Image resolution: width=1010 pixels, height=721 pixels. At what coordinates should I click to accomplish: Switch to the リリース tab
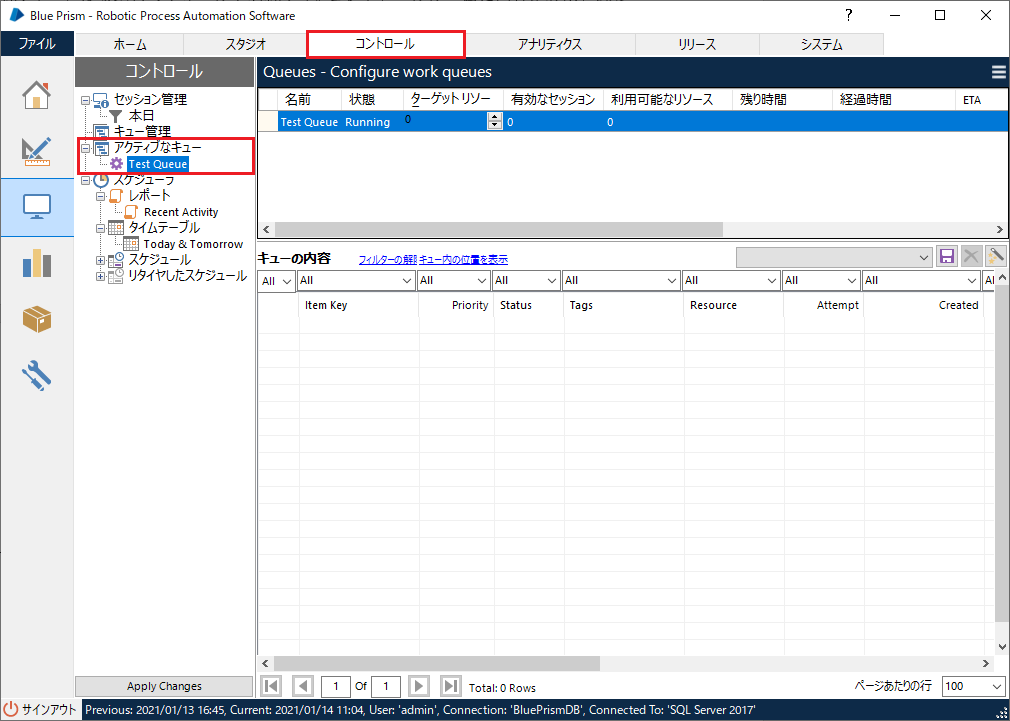(697, 44)
